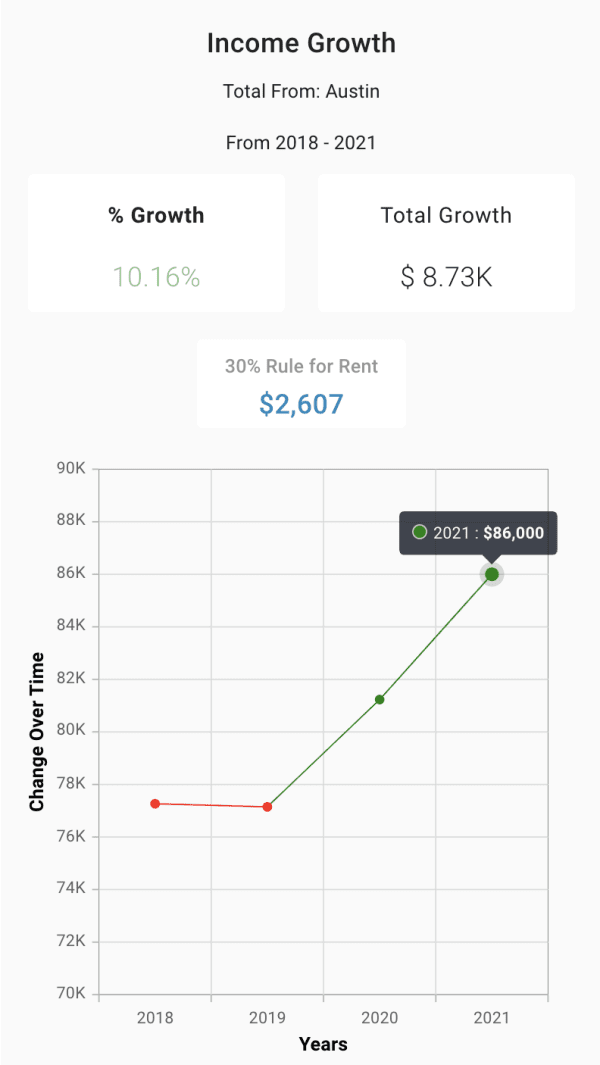600x1065 pixels.
Task: Select the 90K y-axis label
Action: coord(72,468)
